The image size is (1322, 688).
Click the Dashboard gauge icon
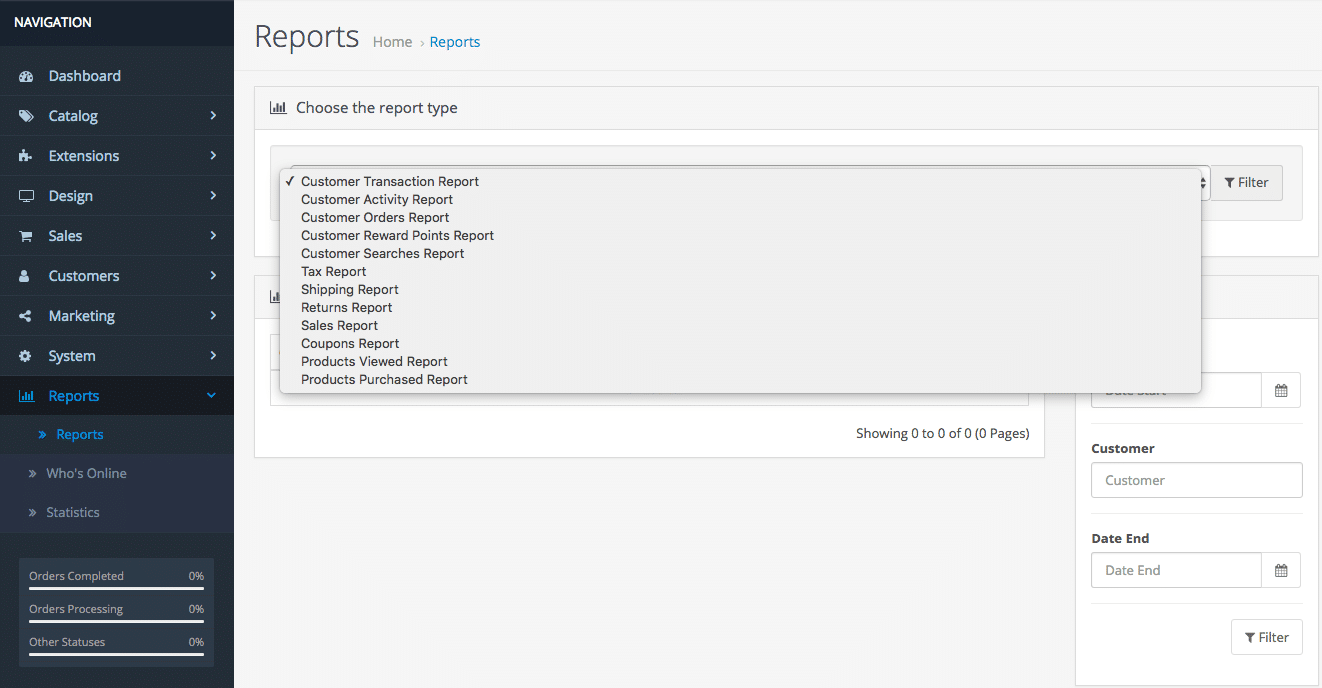[x=26, y=76]
